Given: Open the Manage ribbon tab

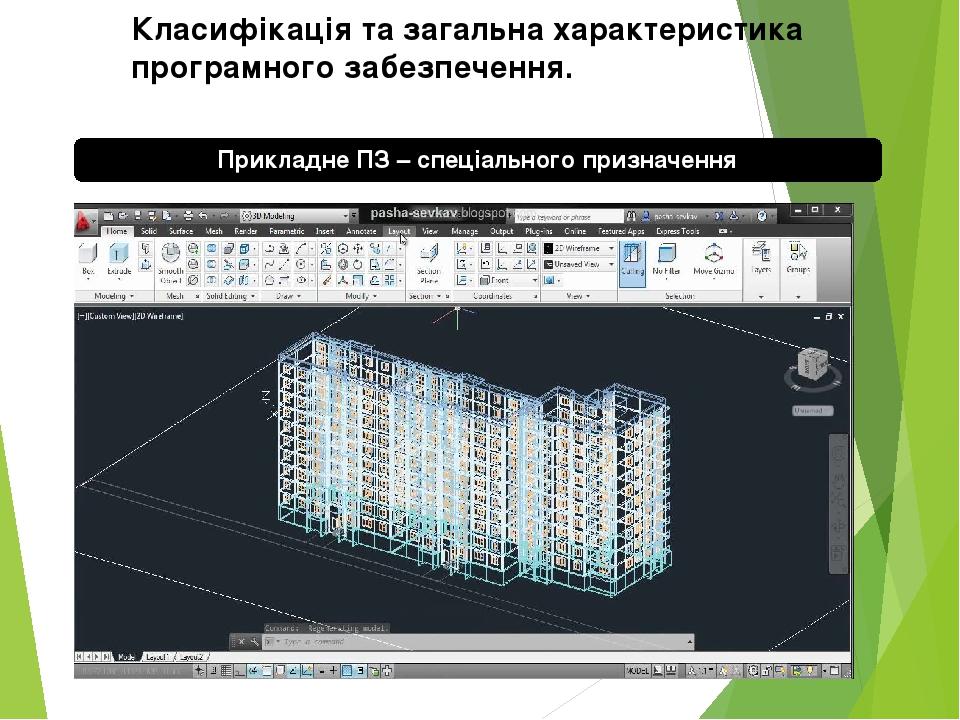Looking at the screenshot, I should pos(465,231).
